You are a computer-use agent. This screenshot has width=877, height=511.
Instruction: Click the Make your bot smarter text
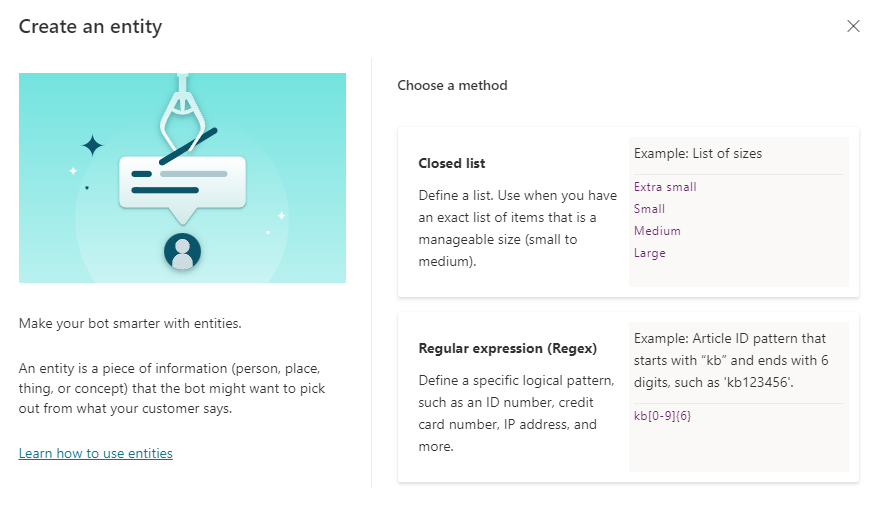click(130, 324)
